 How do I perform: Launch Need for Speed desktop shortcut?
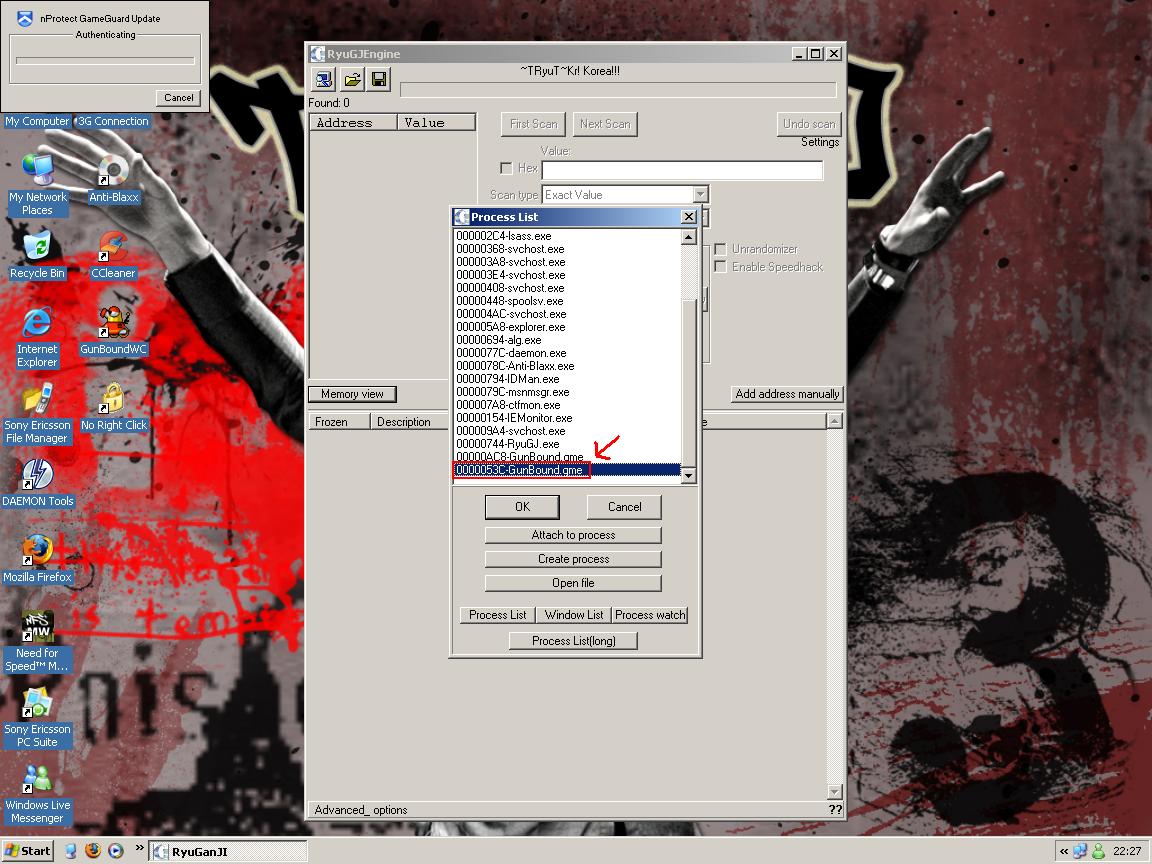[x=37, y=641]
